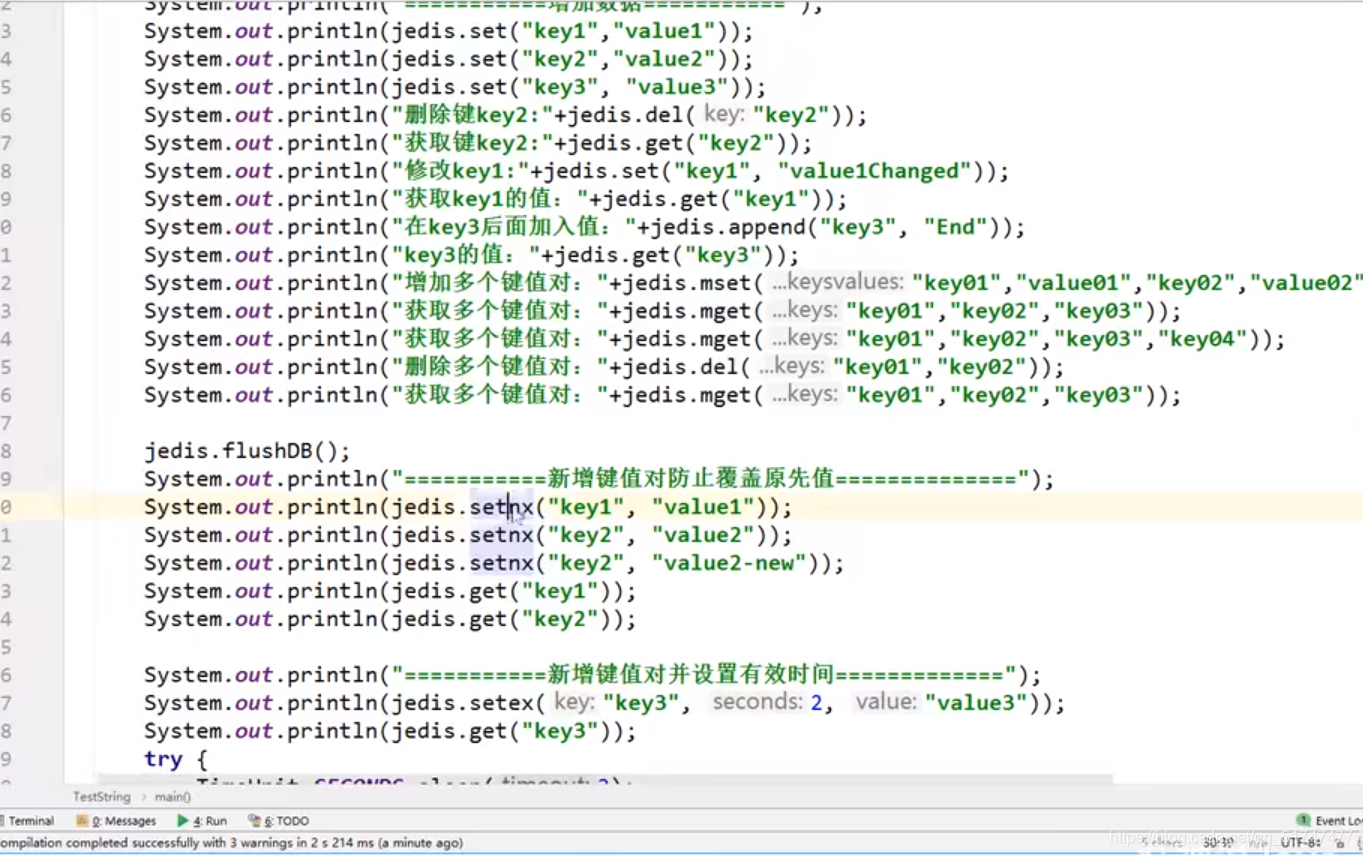Image resolution: width=1363 pixels, height=856 pixels.
Task: Click the 'key3的值：' string
Action: [466, 255]
